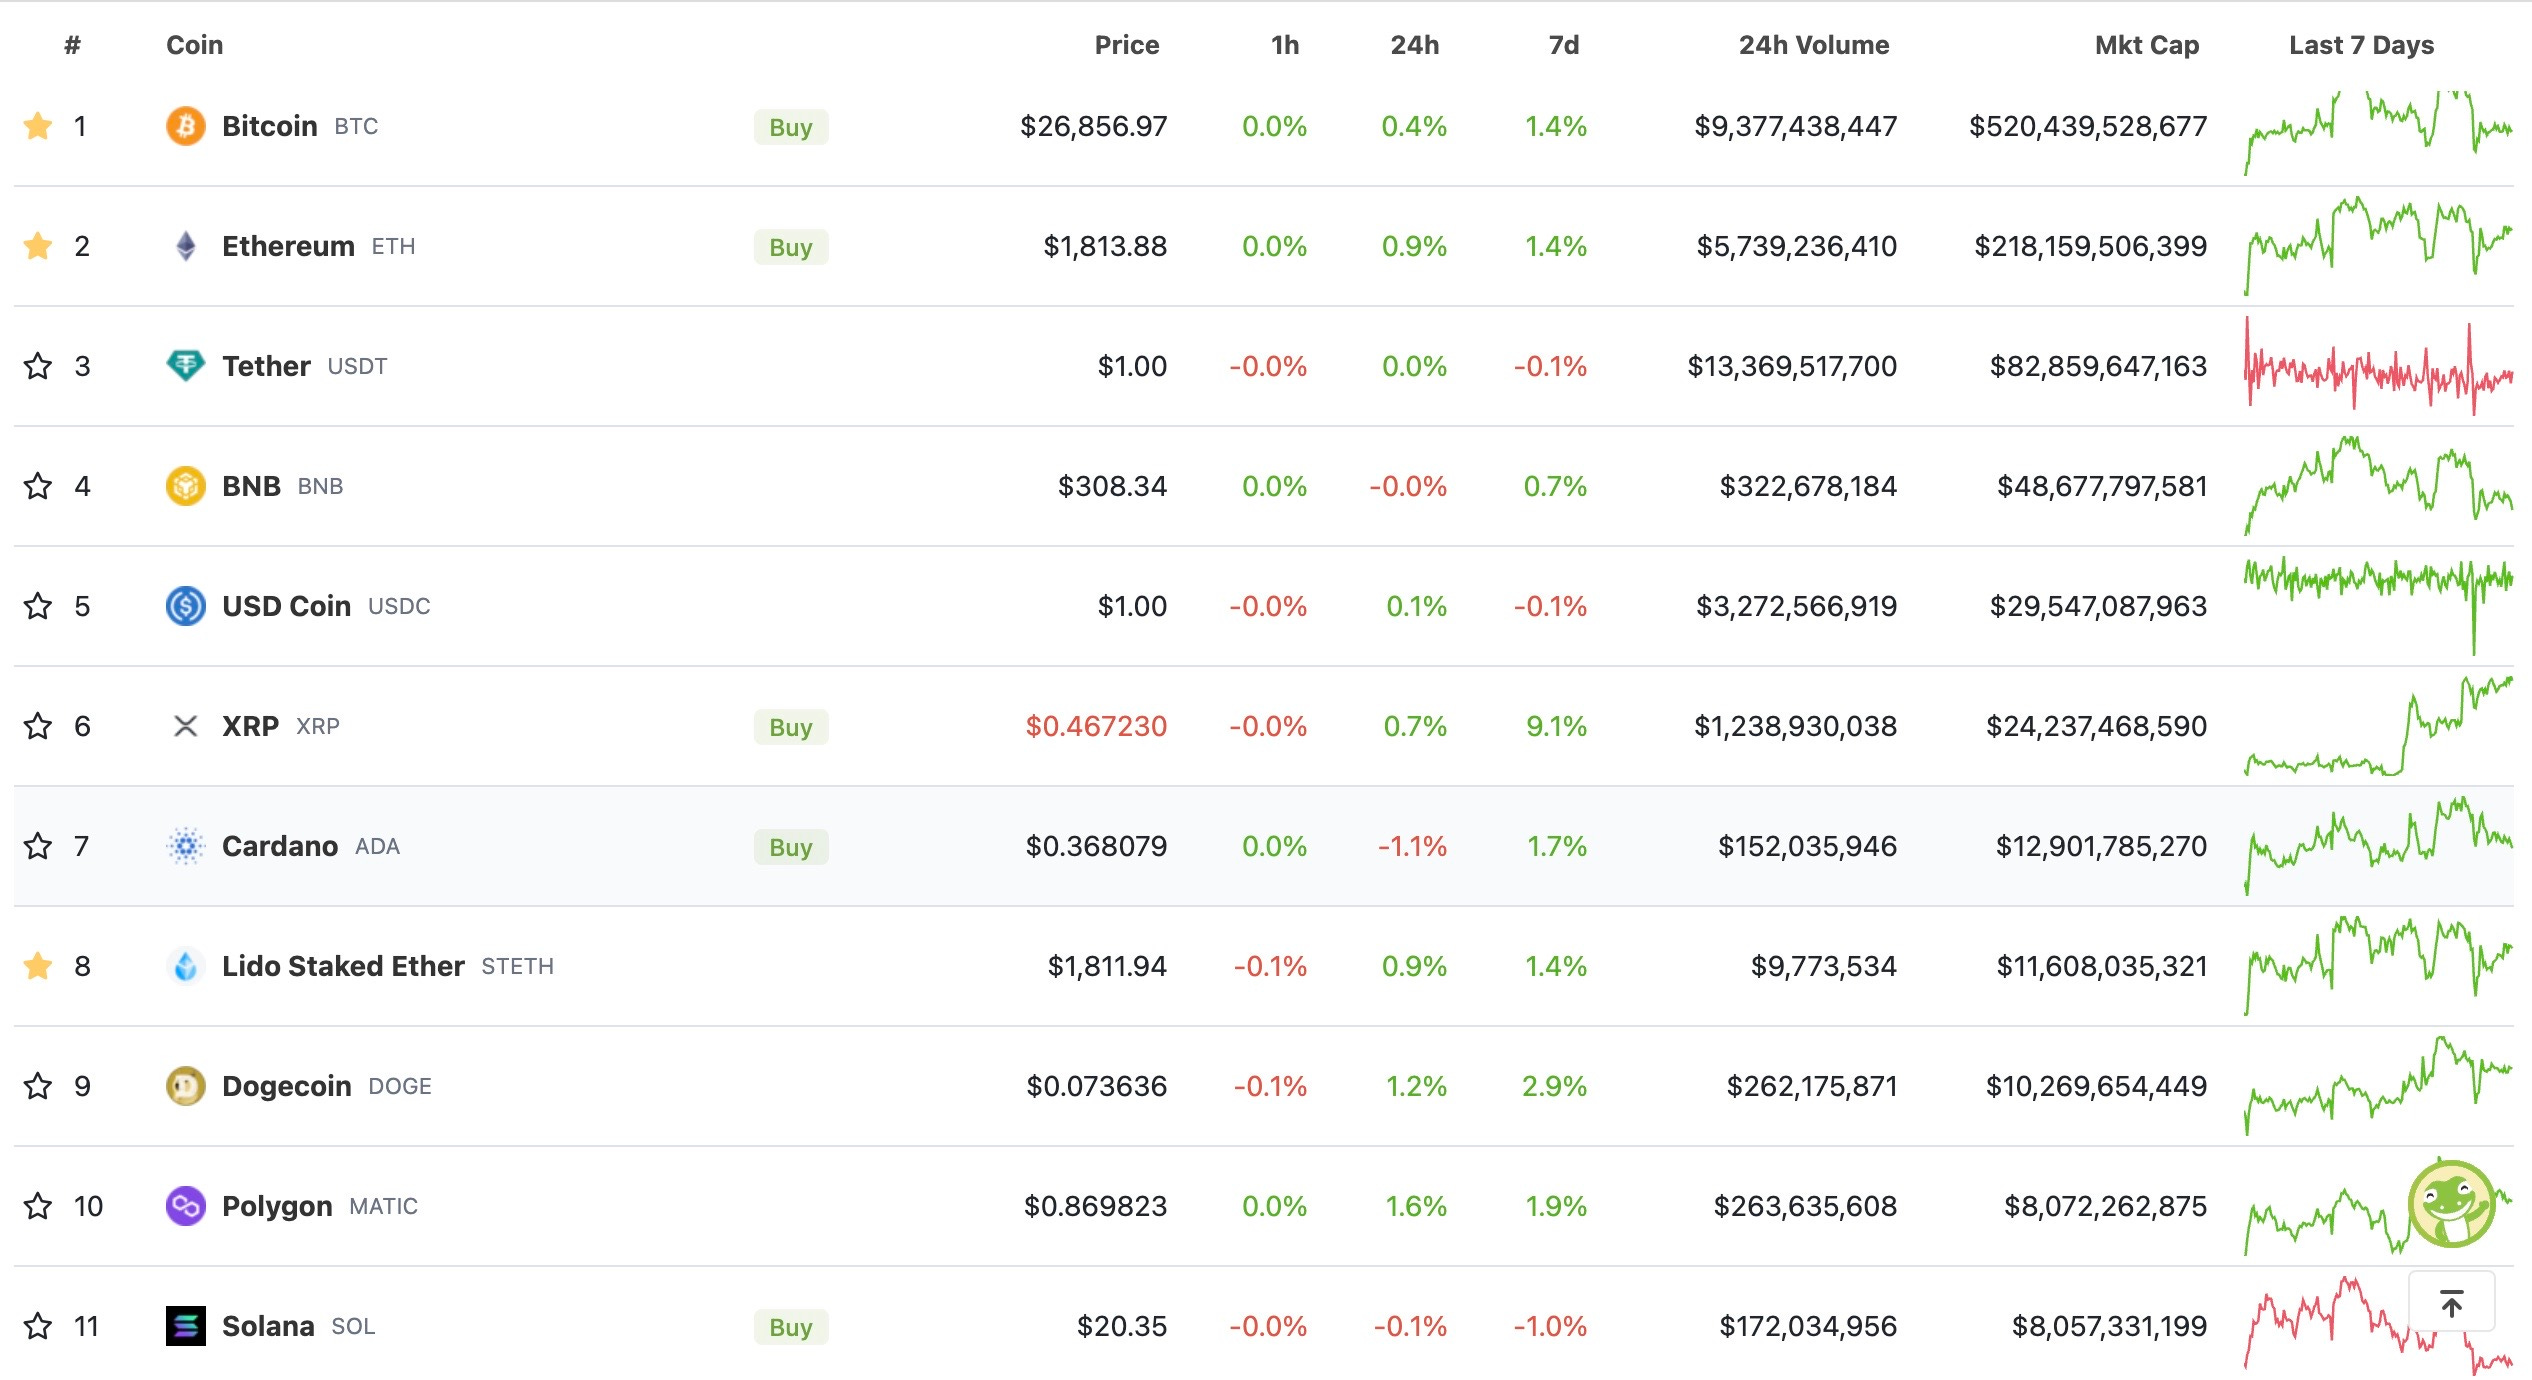2532x1380 pixels.
Task: Click the Buy button for Ethereum
Action: coord(791,247)
